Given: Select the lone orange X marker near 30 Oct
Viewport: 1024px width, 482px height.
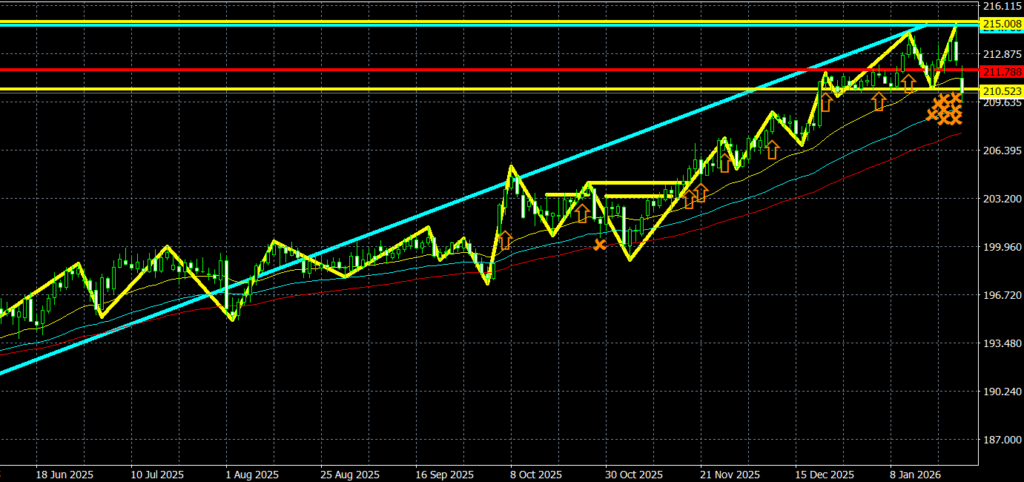Looking at the screenshot, I should 600,244.
